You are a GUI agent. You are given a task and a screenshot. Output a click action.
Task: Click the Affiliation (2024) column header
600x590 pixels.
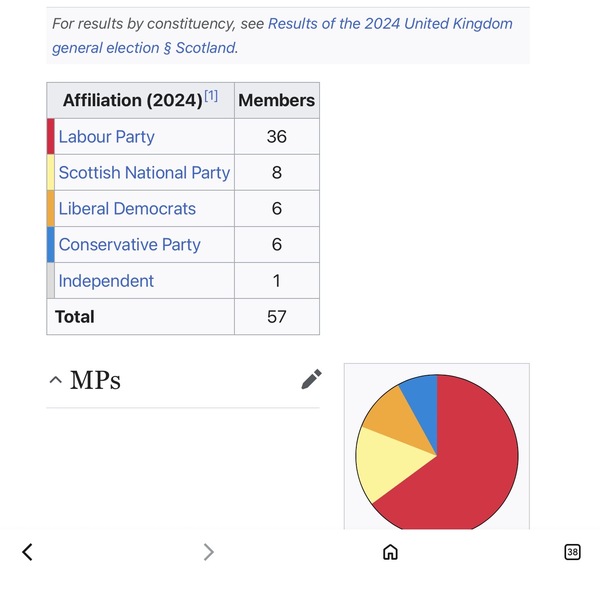tap(140, 100)
